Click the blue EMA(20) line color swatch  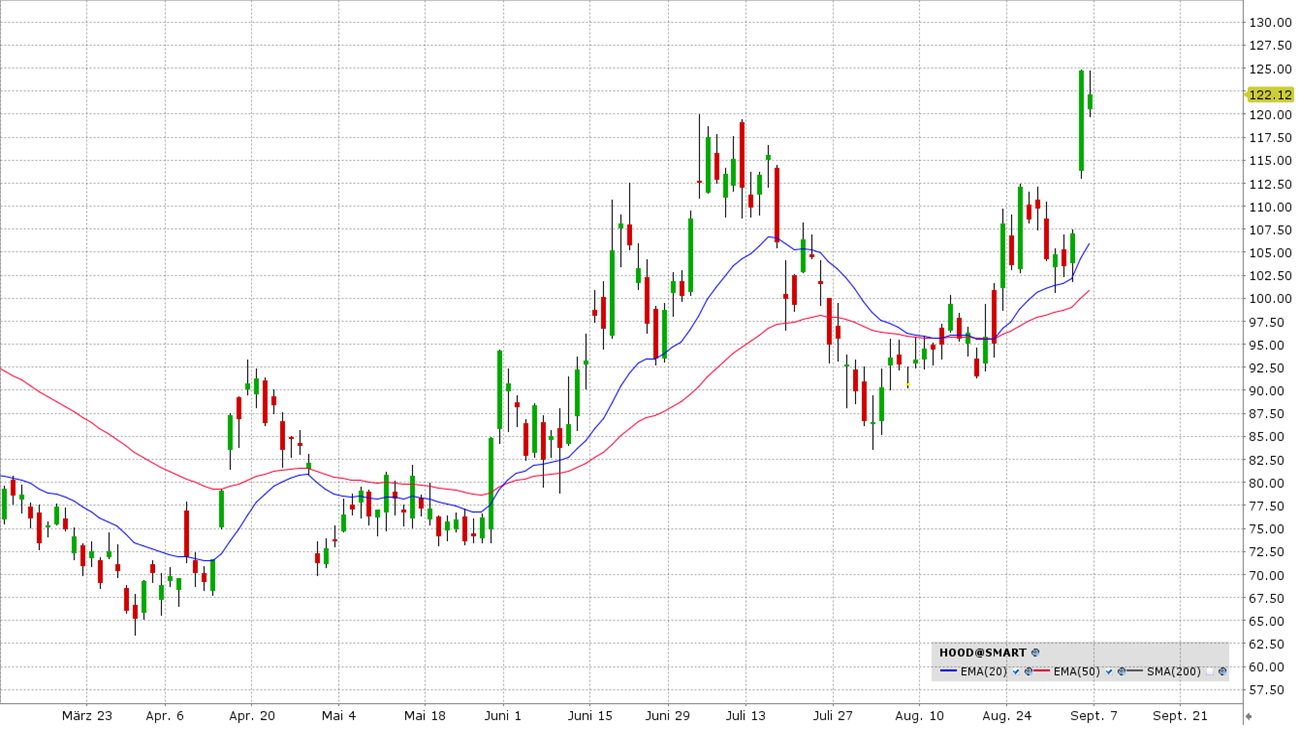(x=948, y=671)
